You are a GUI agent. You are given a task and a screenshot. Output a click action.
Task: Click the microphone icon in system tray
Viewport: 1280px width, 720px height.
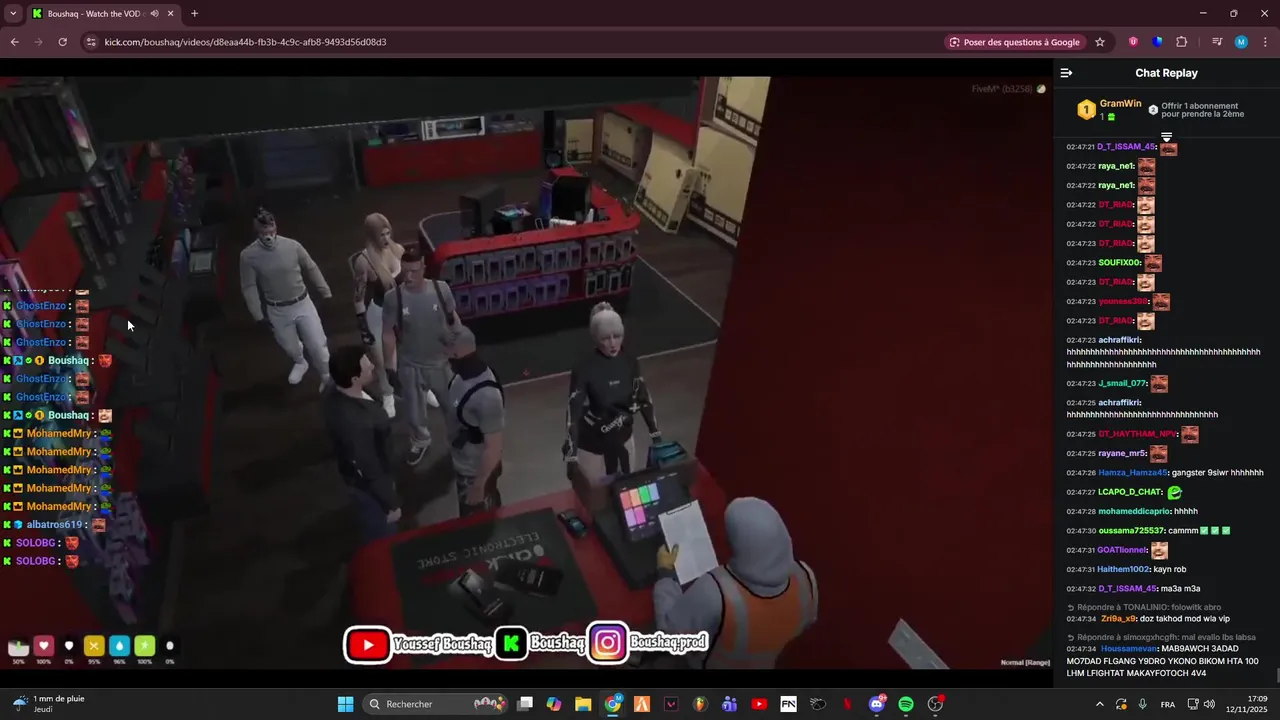[x=1142, y=704]
